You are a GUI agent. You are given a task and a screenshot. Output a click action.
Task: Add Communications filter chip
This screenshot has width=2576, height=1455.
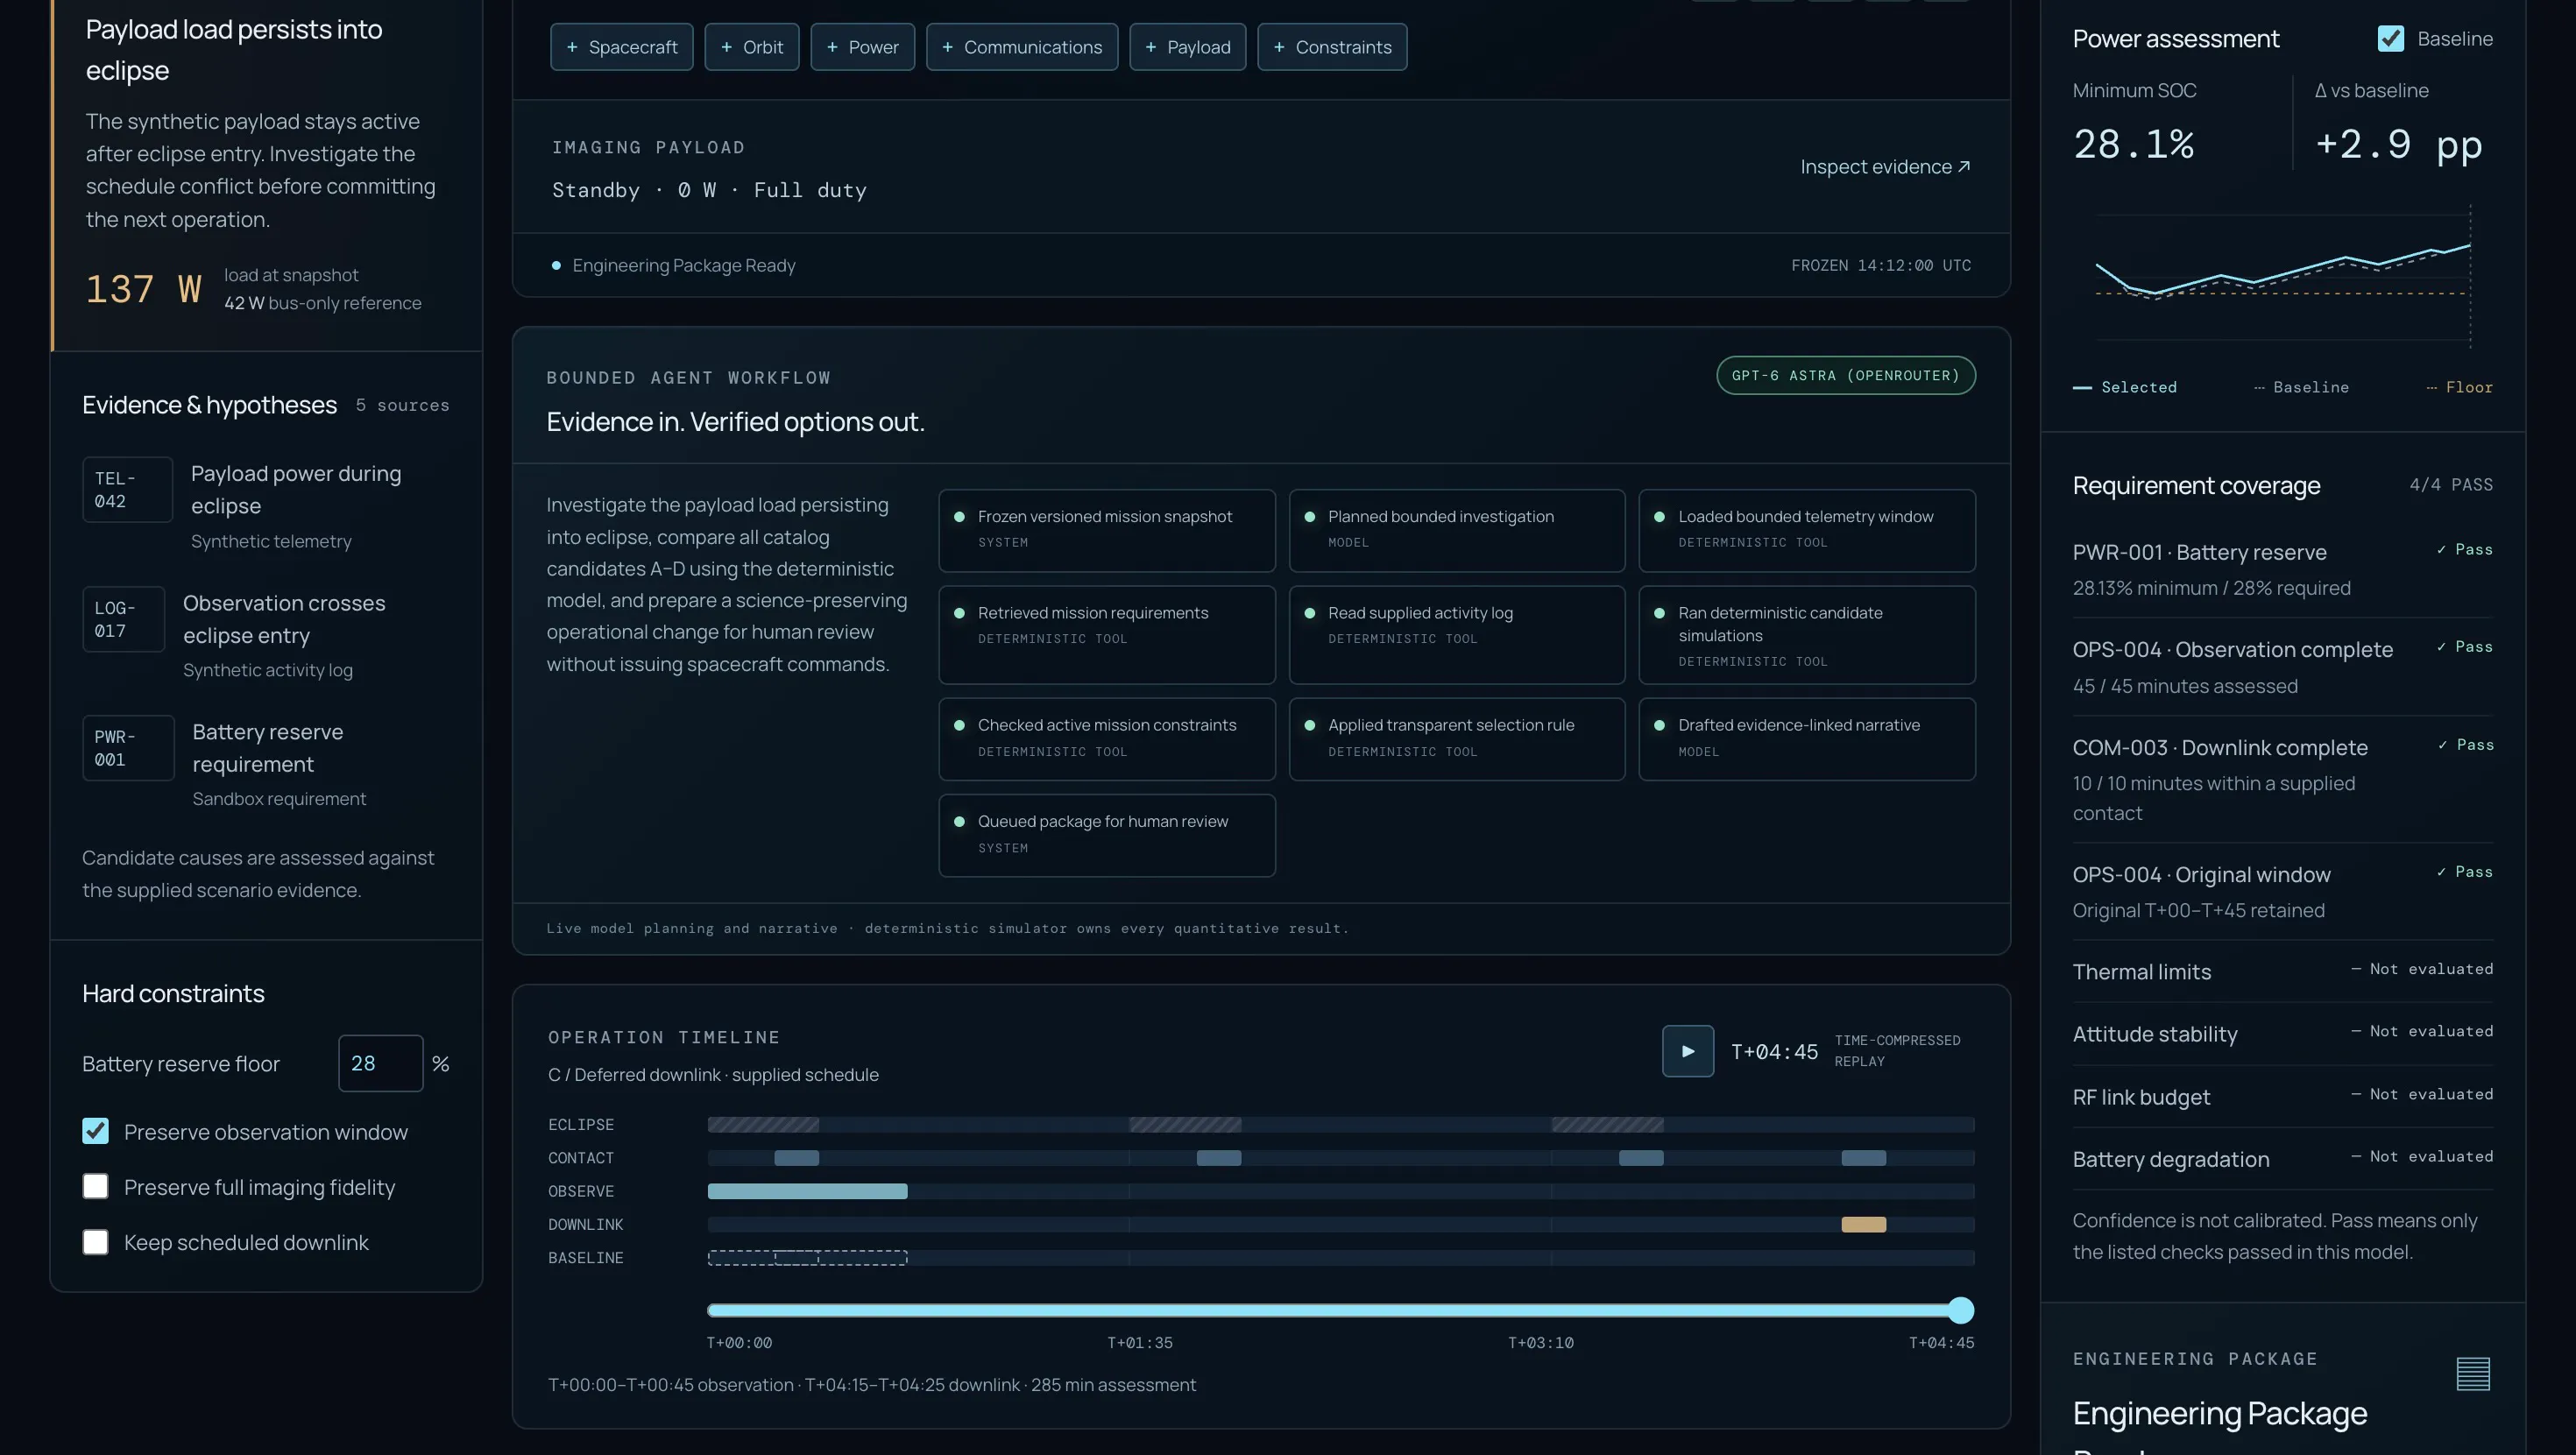(1022, 47)
